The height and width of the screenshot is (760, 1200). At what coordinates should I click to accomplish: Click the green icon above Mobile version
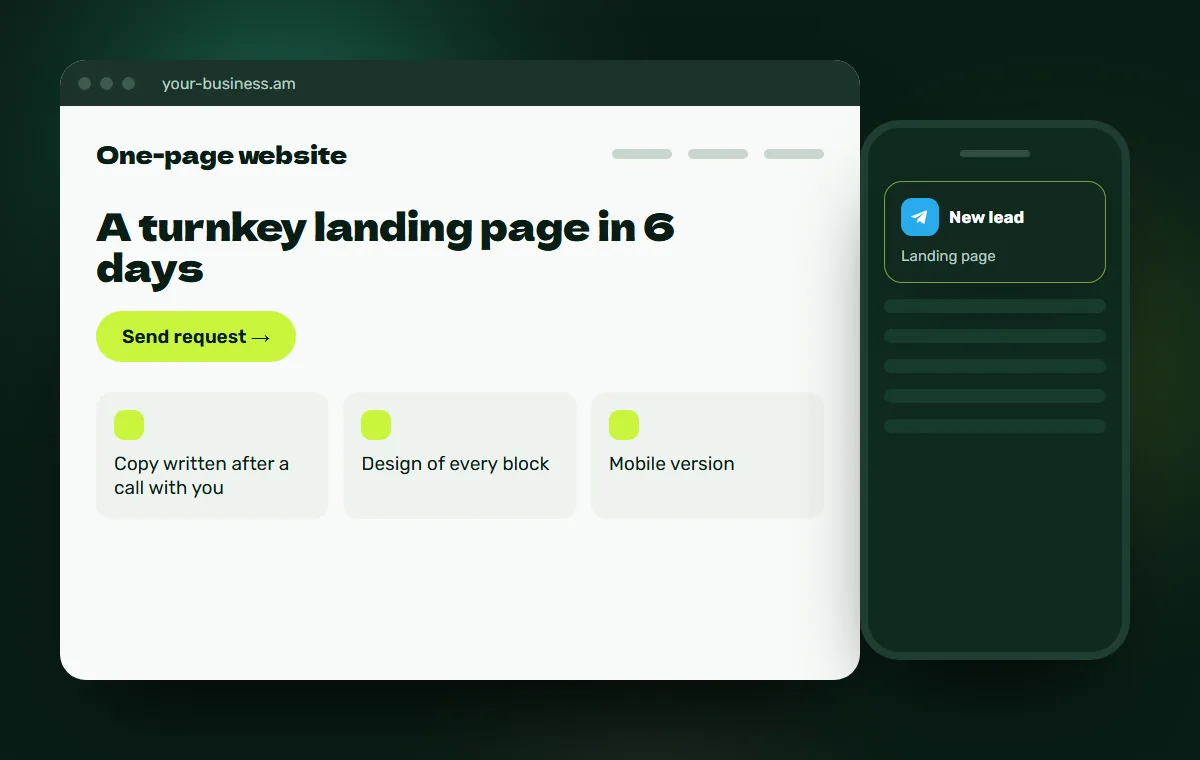[624, 425]
